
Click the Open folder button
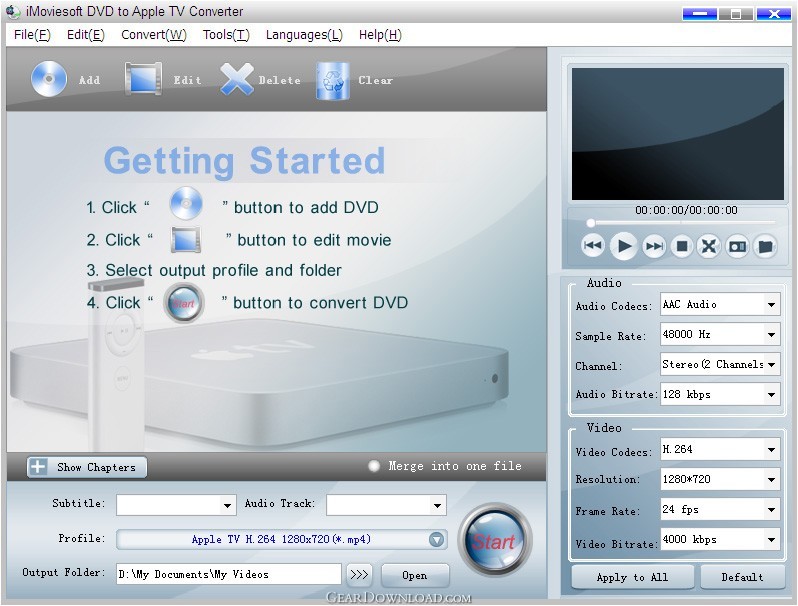[415, 575]
